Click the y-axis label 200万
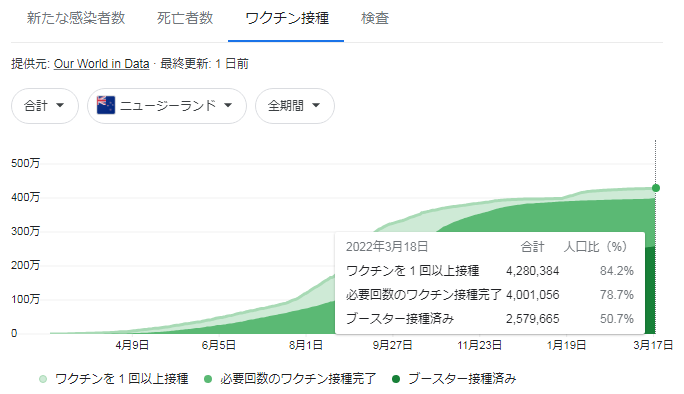 point(25,265)
